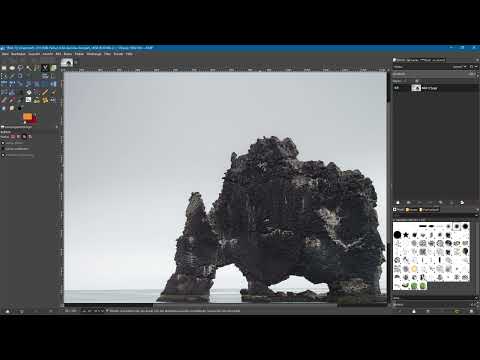This screenshot has width=480, height=360.
Task: Select the Smudge tool
Action: pyautogui.click(x=12, y=108)
